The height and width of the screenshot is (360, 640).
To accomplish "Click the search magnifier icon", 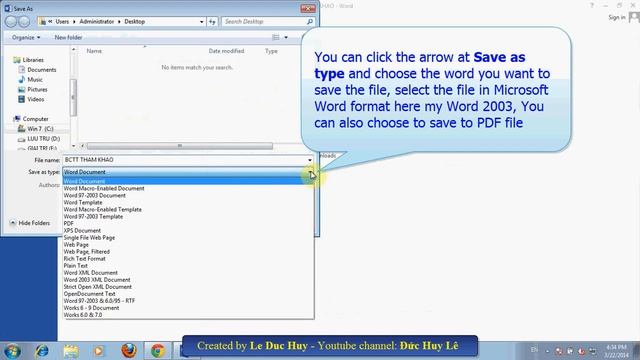I will point(310,22).
